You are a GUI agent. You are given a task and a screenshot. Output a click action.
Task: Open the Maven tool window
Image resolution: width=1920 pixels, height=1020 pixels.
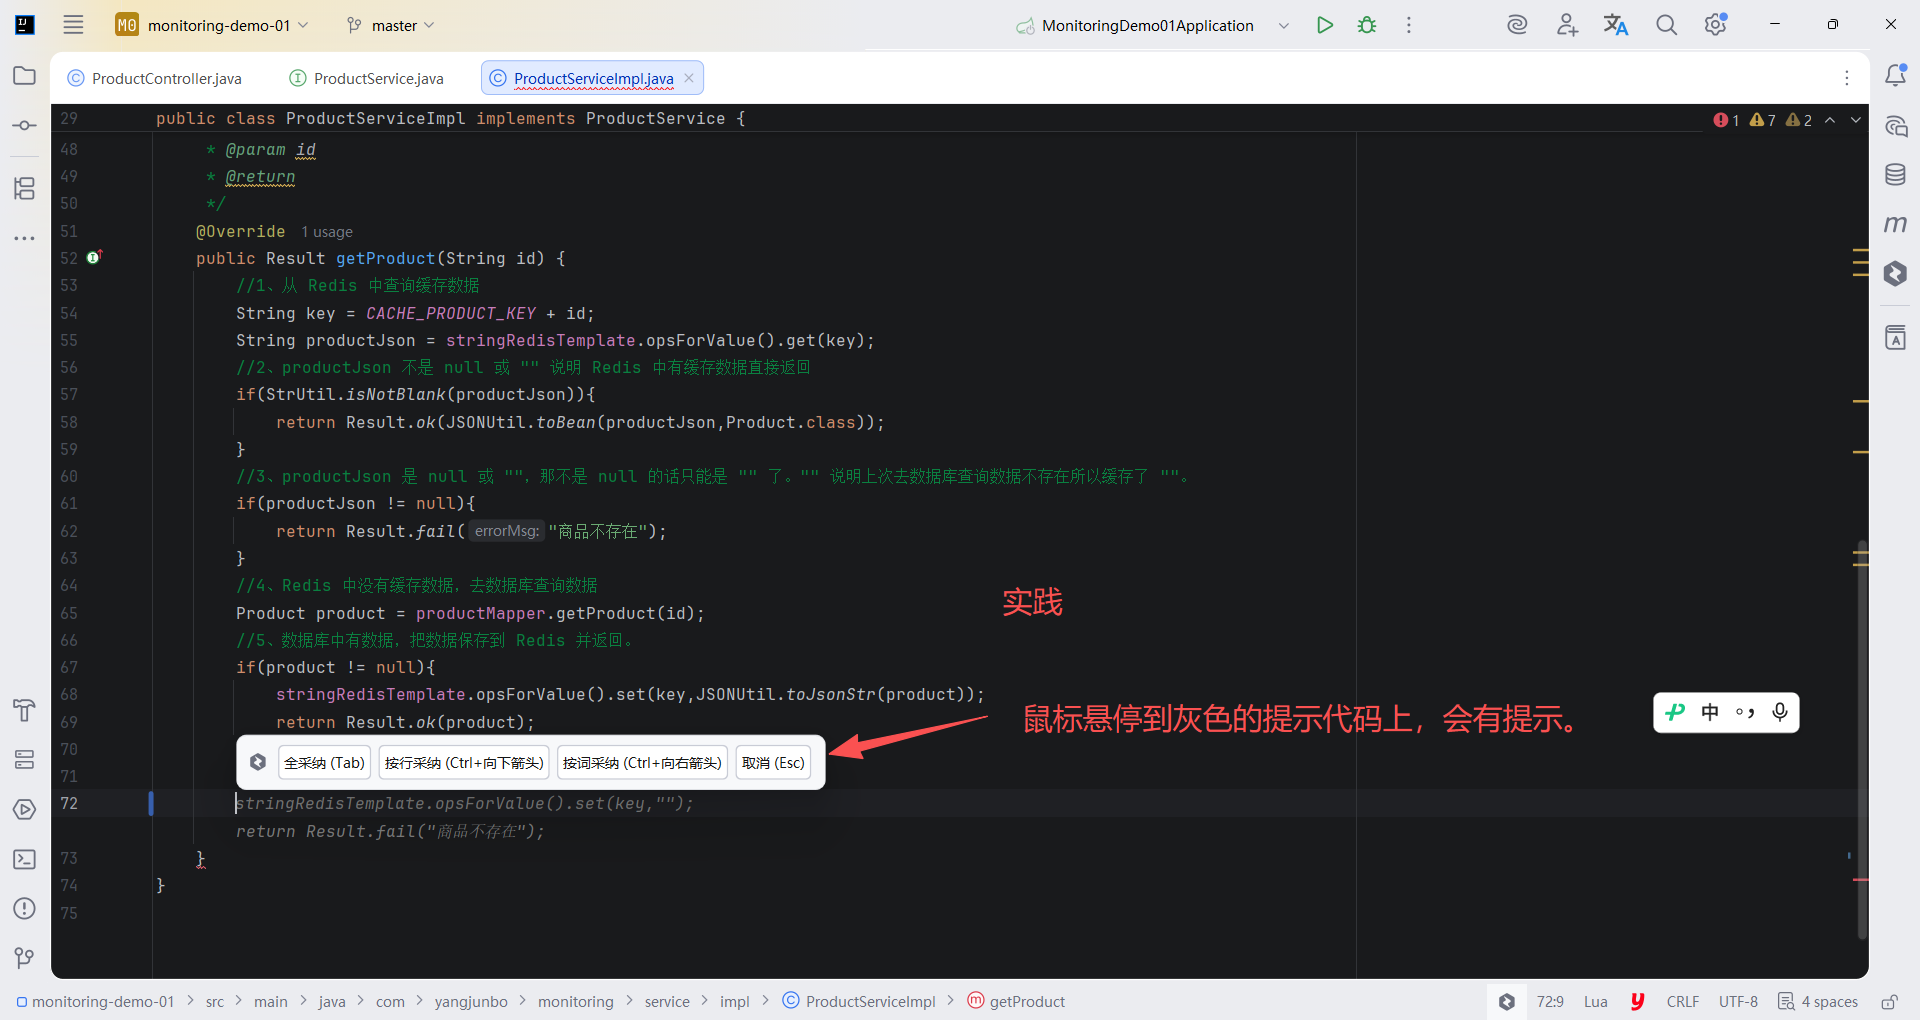coord(1895,224)
